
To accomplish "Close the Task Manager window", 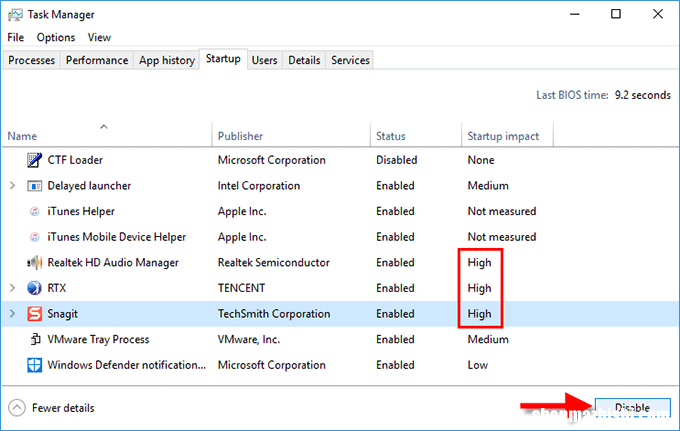I will [657, 14].
